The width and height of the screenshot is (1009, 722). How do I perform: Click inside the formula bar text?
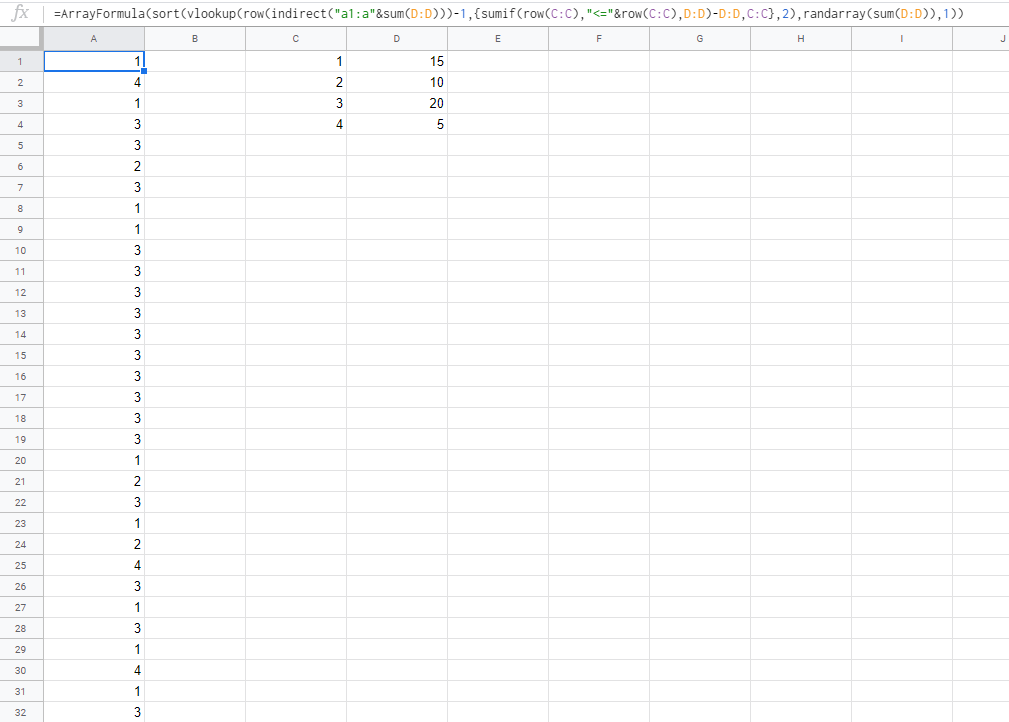coord(508,14)
